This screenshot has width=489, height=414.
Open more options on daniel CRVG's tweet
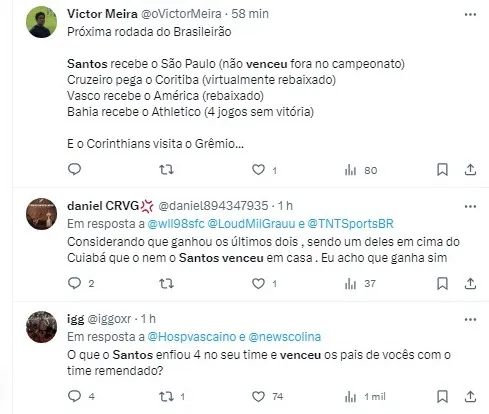coord(470,207)
